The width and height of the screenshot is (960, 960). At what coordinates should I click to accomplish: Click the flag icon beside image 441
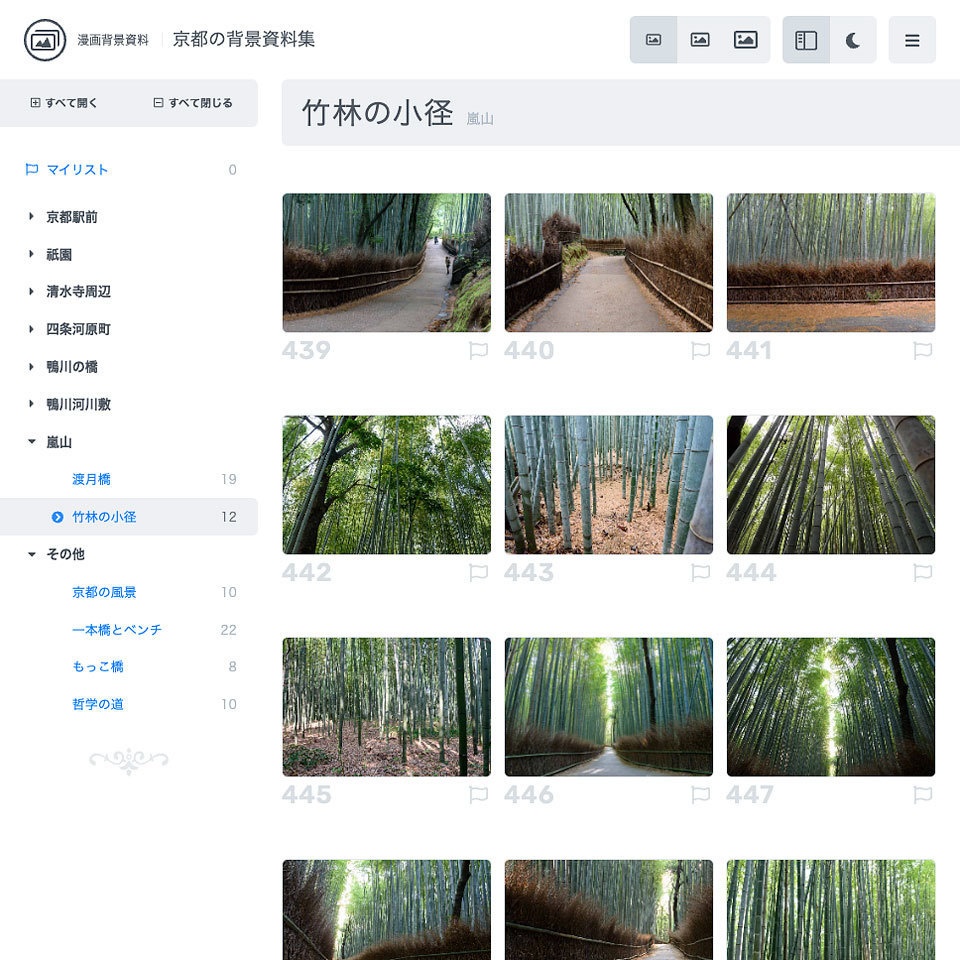point(924,351)
